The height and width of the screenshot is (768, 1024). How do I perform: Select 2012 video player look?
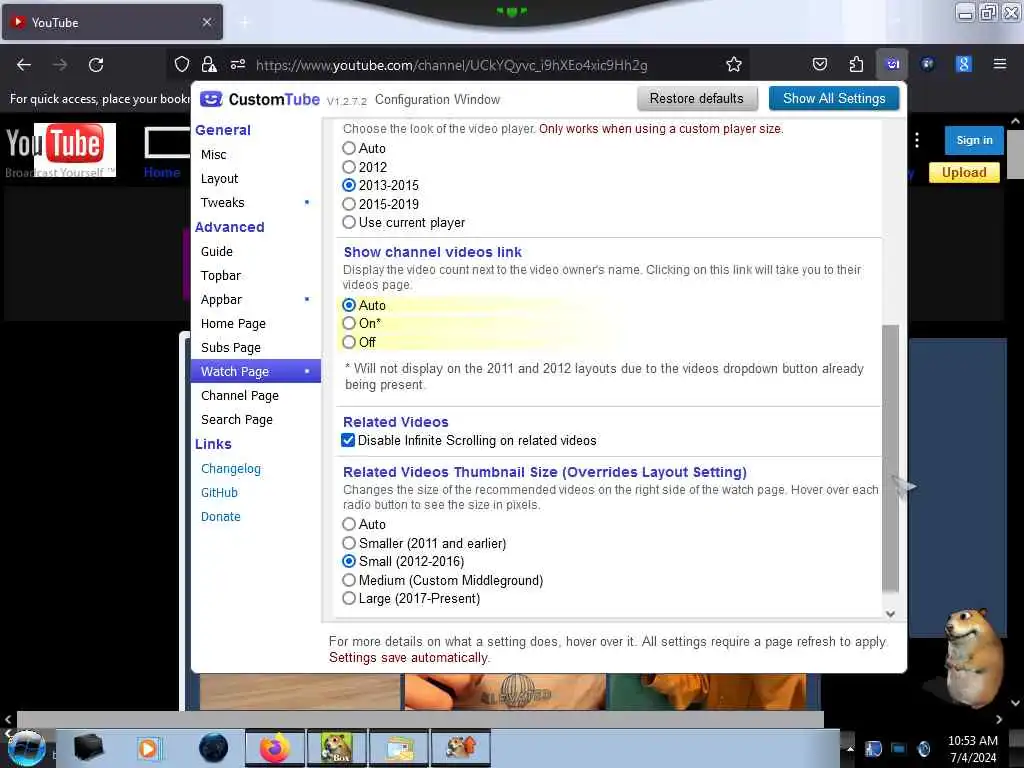click(x=349, y=167)
